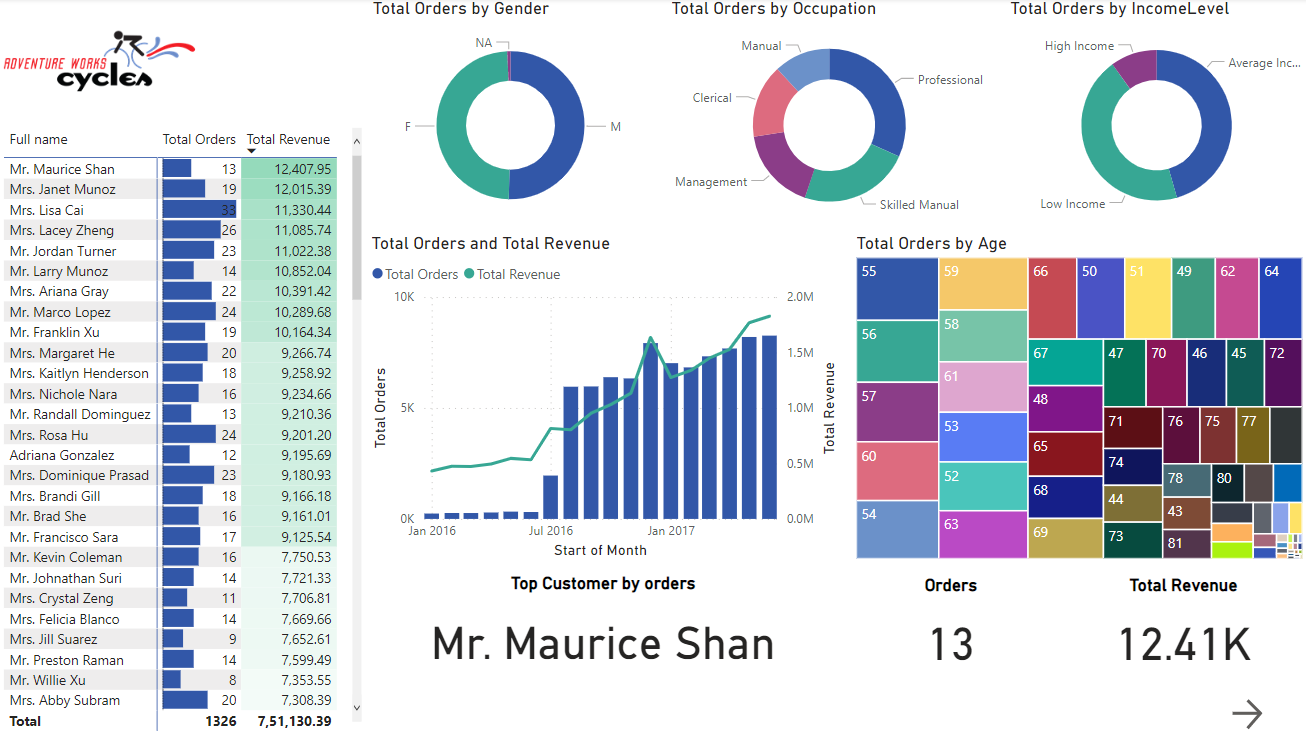Click the age 64 cell in the treemap
Image resolution: width=1306 pixels, height=732 pixels.
[x=1281, y=297]
